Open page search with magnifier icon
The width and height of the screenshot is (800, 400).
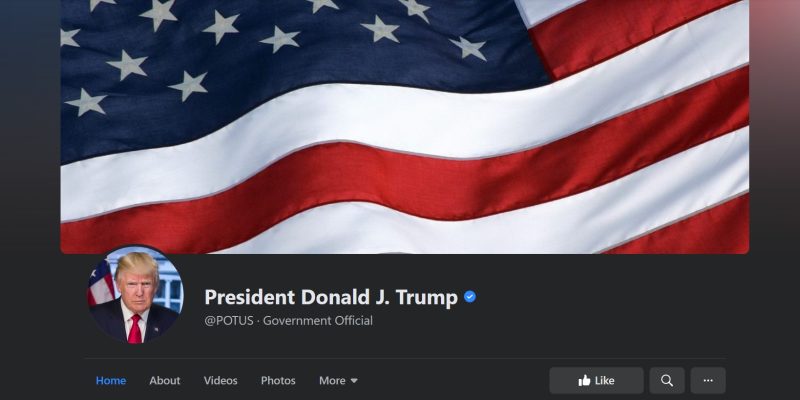coord(667,381)
